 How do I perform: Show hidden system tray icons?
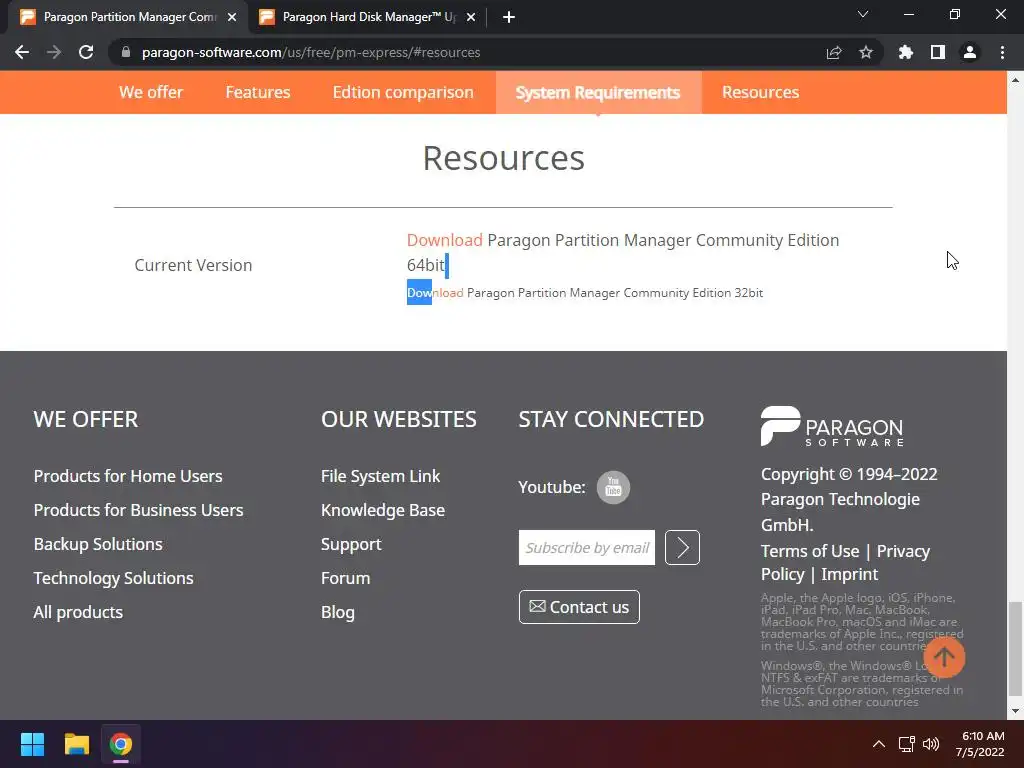[x=879, y=744]
